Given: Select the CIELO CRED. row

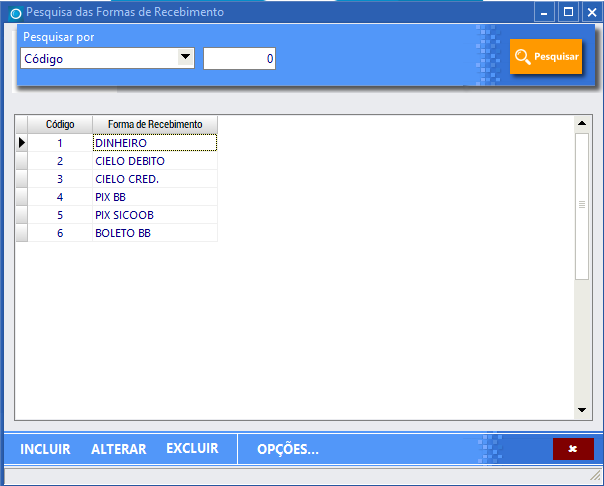Looking at the screenshot, I should (x=154, y=179).
